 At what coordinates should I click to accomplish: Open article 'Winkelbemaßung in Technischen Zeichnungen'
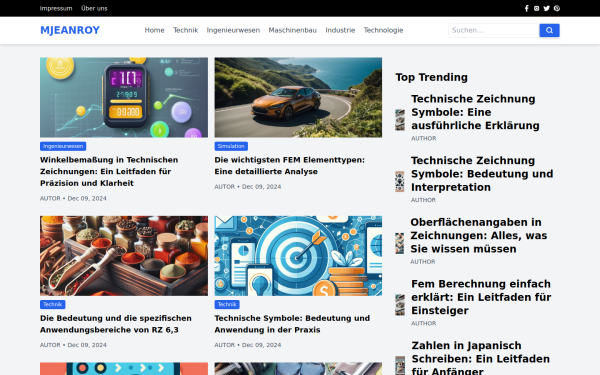(x=109, y=171)
